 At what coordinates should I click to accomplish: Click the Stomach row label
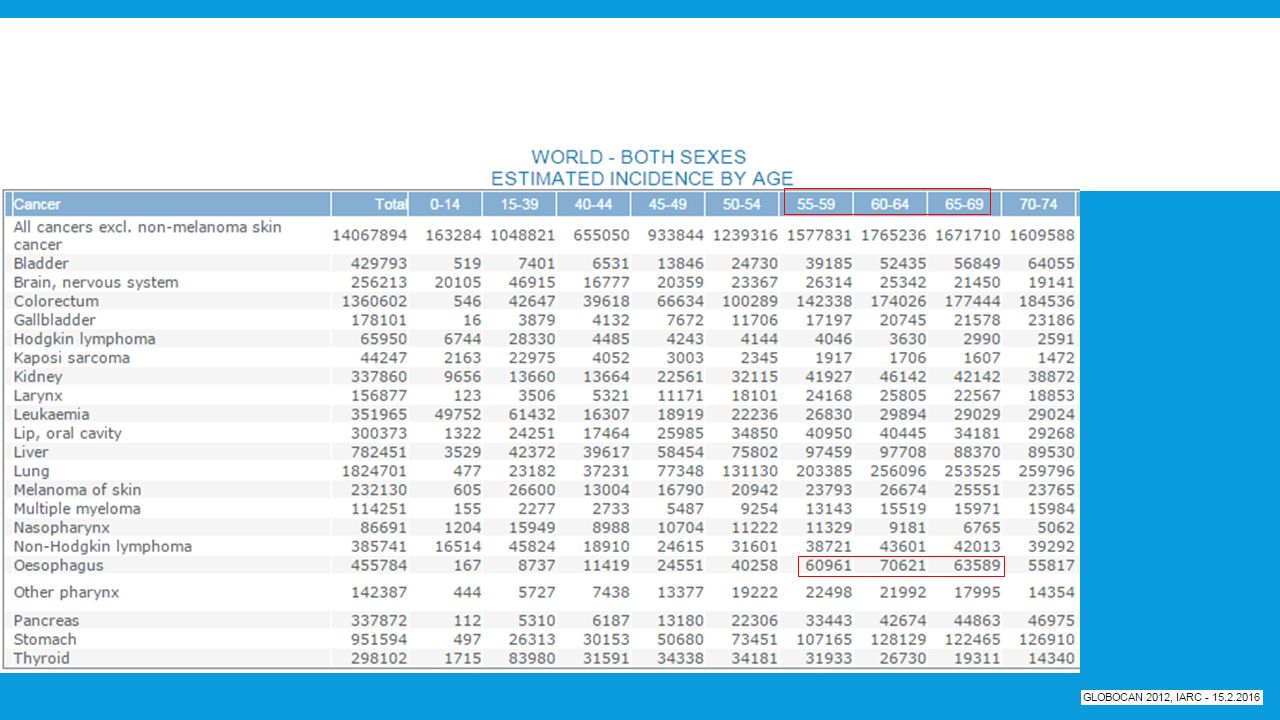[45, 640]
